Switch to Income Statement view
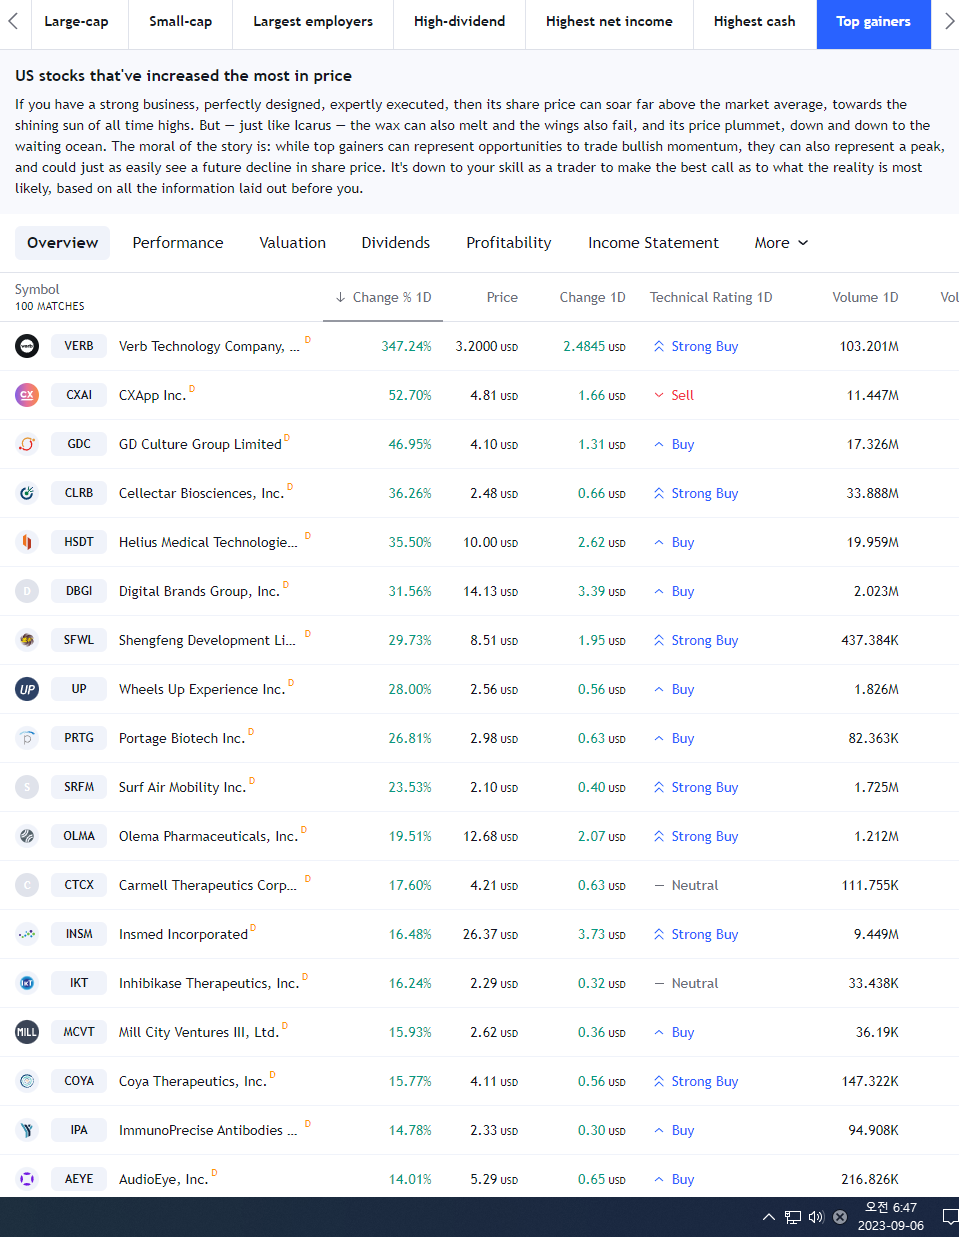Image resolution: width=959 pixels, height=1237 pixels. pos(653,243)
